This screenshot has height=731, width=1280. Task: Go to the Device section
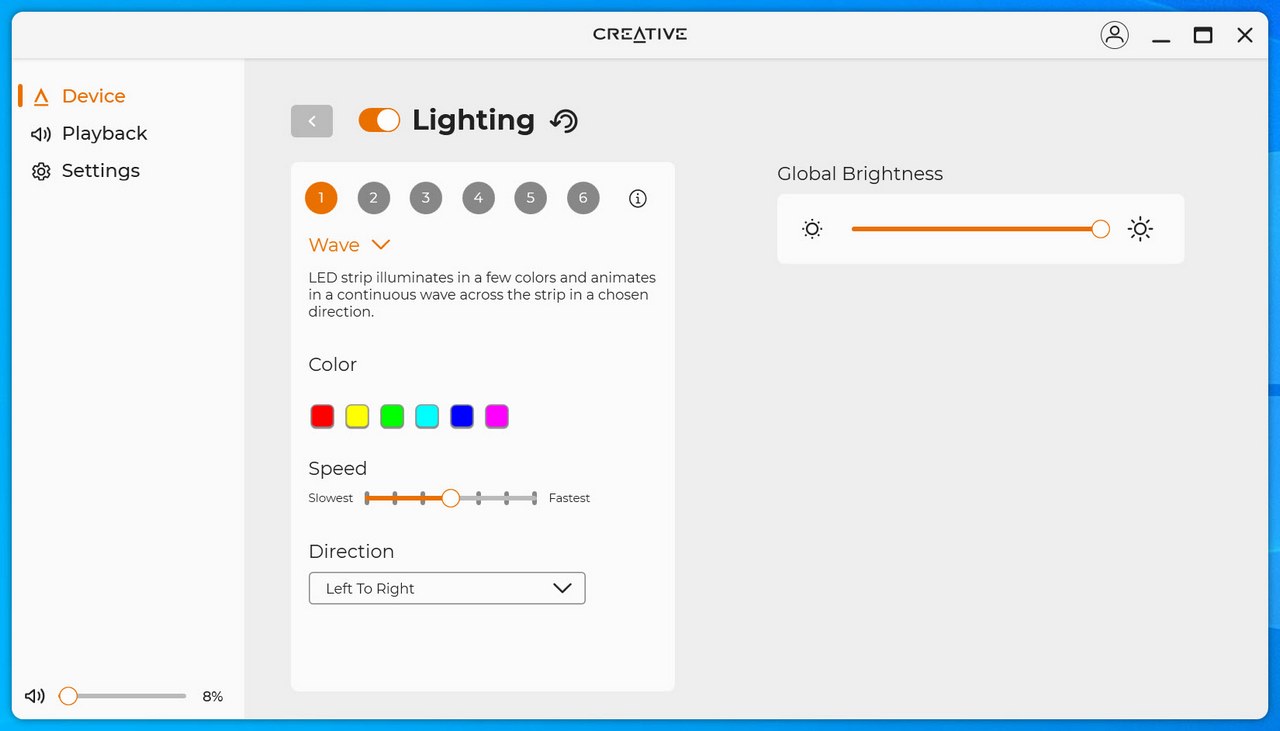tap(93, 96)
